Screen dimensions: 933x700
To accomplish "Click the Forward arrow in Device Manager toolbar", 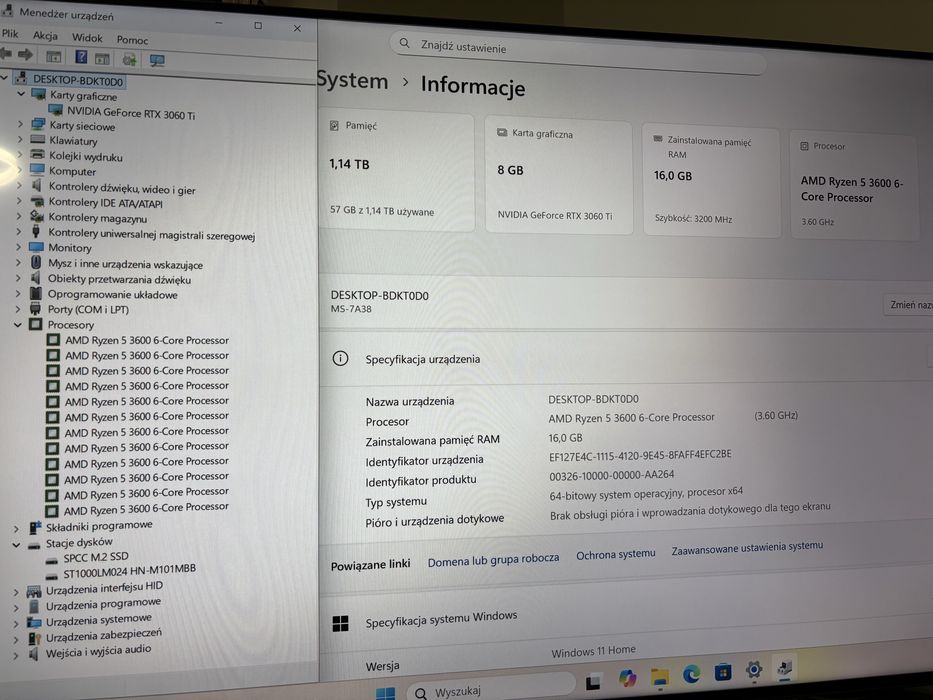I will coord(25,55).
